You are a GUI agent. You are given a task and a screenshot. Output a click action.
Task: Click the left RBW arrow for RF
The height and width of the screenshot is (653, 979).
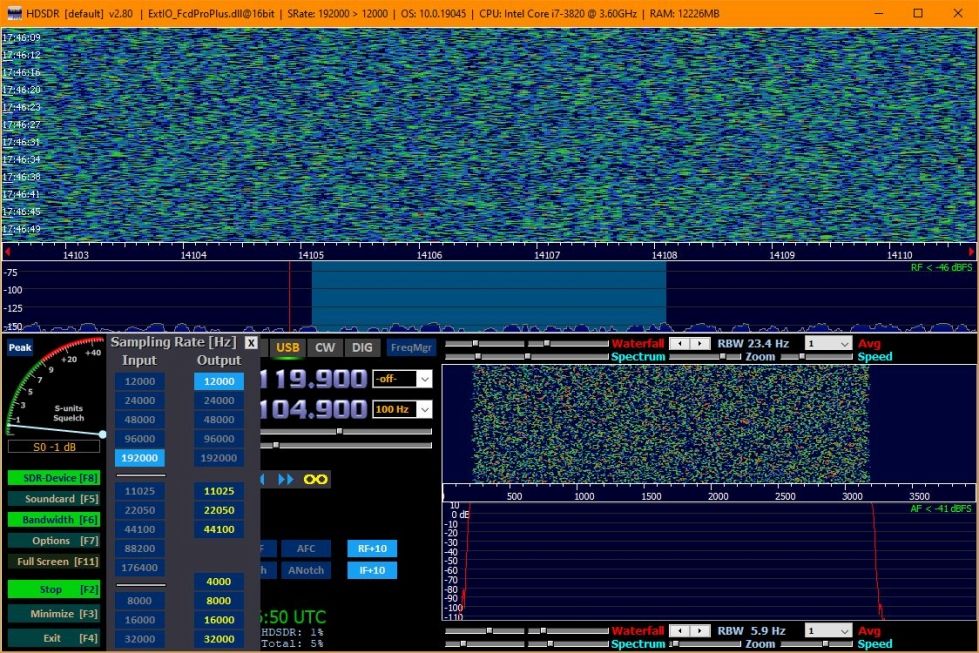pos(678,343)
